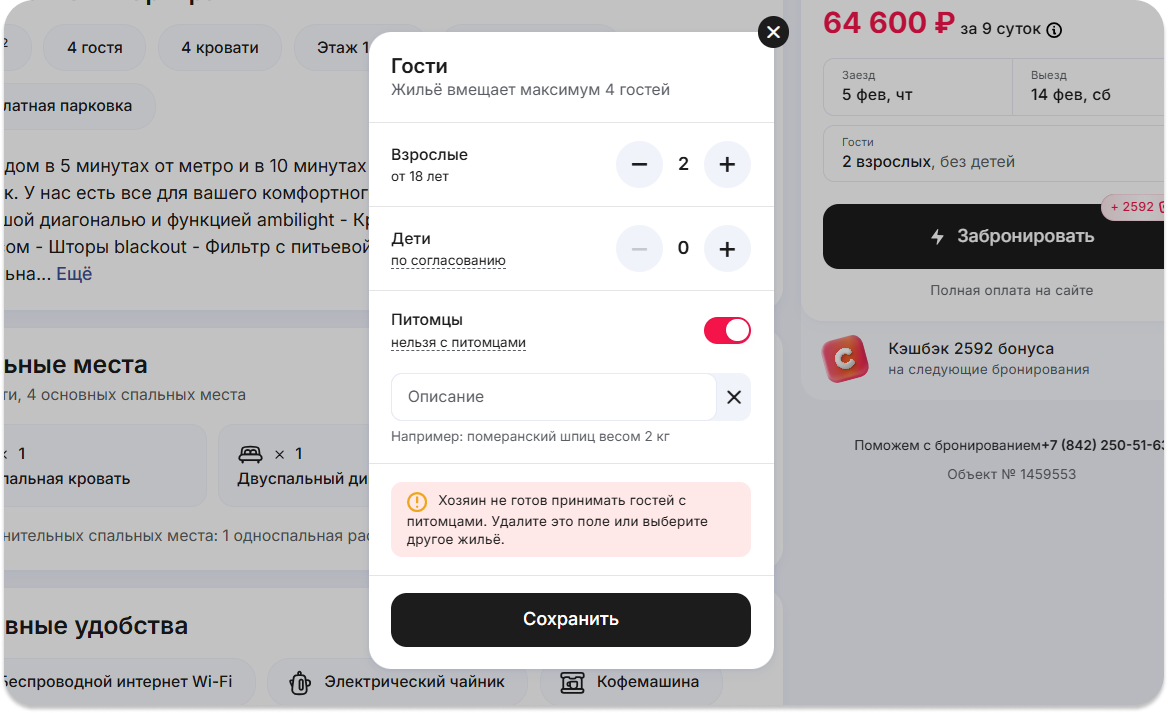Viewport: 1168px width, 713px height.
Task: Expand the Гости guests selector field
Action: pos(994,153)
